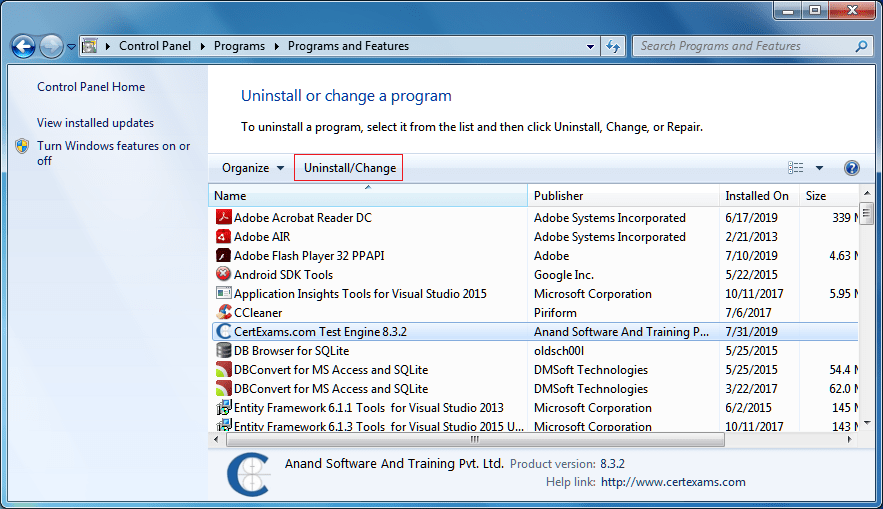Image resolution: width=883 pixels, height=509 pixels.
Task: Click the Control Panel address bar icon
Action: (x=90, y=46)
